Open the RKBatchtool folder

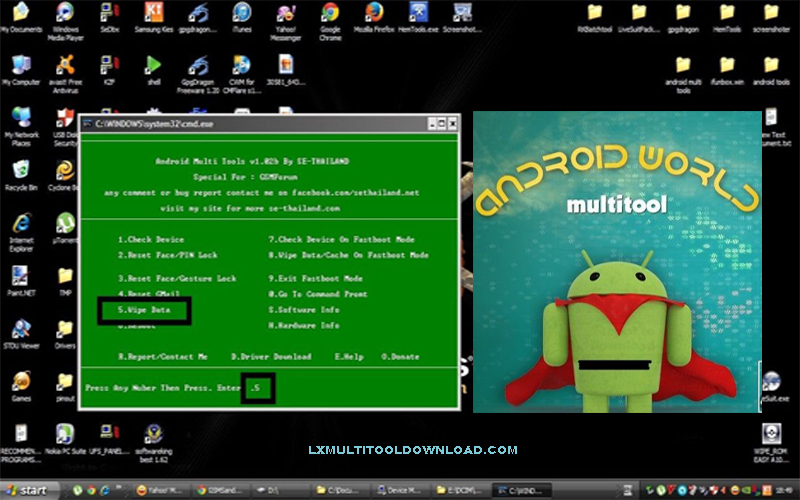595,18
